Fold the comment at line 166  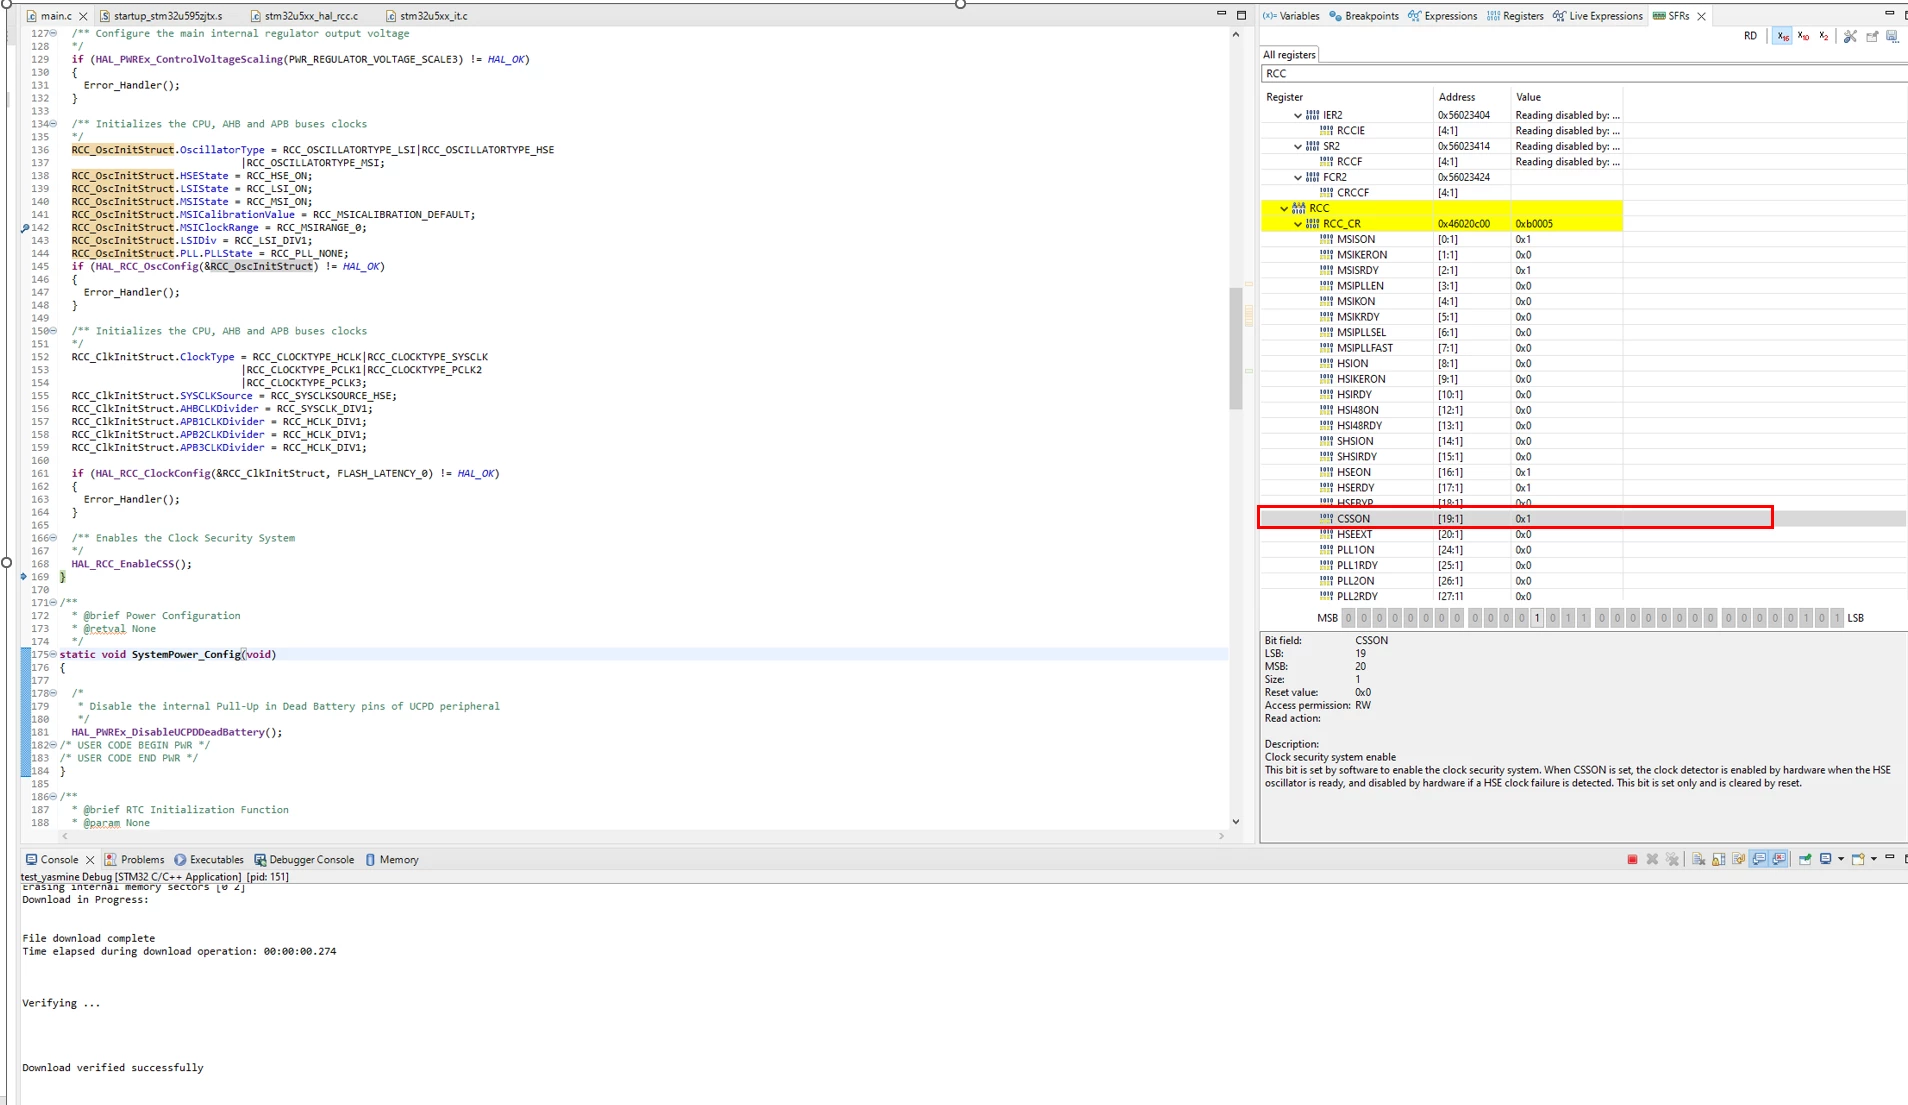[54, 538]
